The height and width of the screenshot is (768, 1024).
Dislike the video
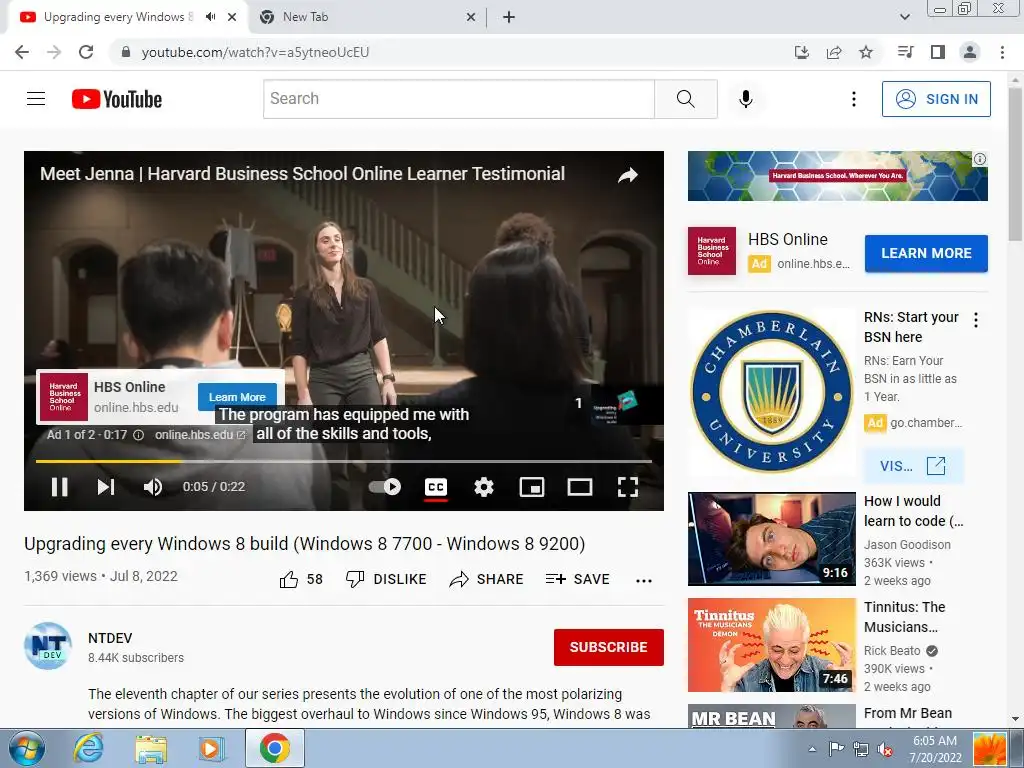386,579
